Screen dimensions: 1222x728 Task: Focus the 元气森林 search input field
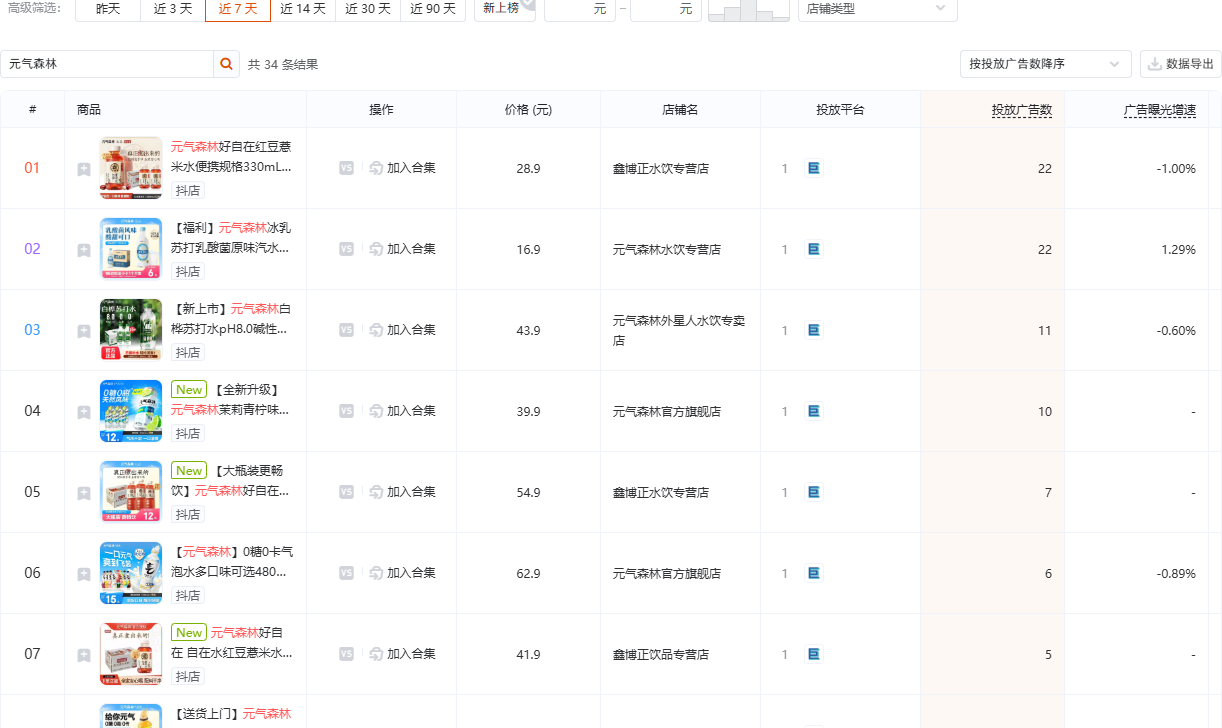107,64
